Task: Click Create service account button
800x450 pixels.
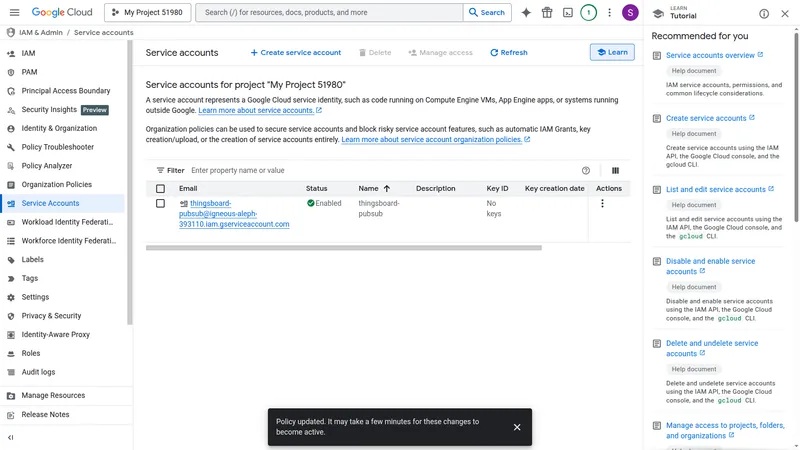Action: click(295, 53)
